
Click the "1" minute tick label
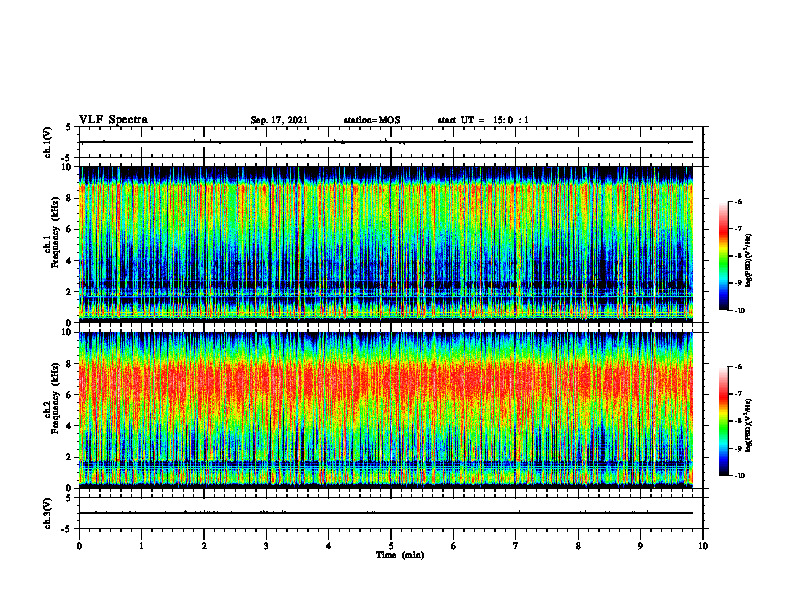coord(141,546)
